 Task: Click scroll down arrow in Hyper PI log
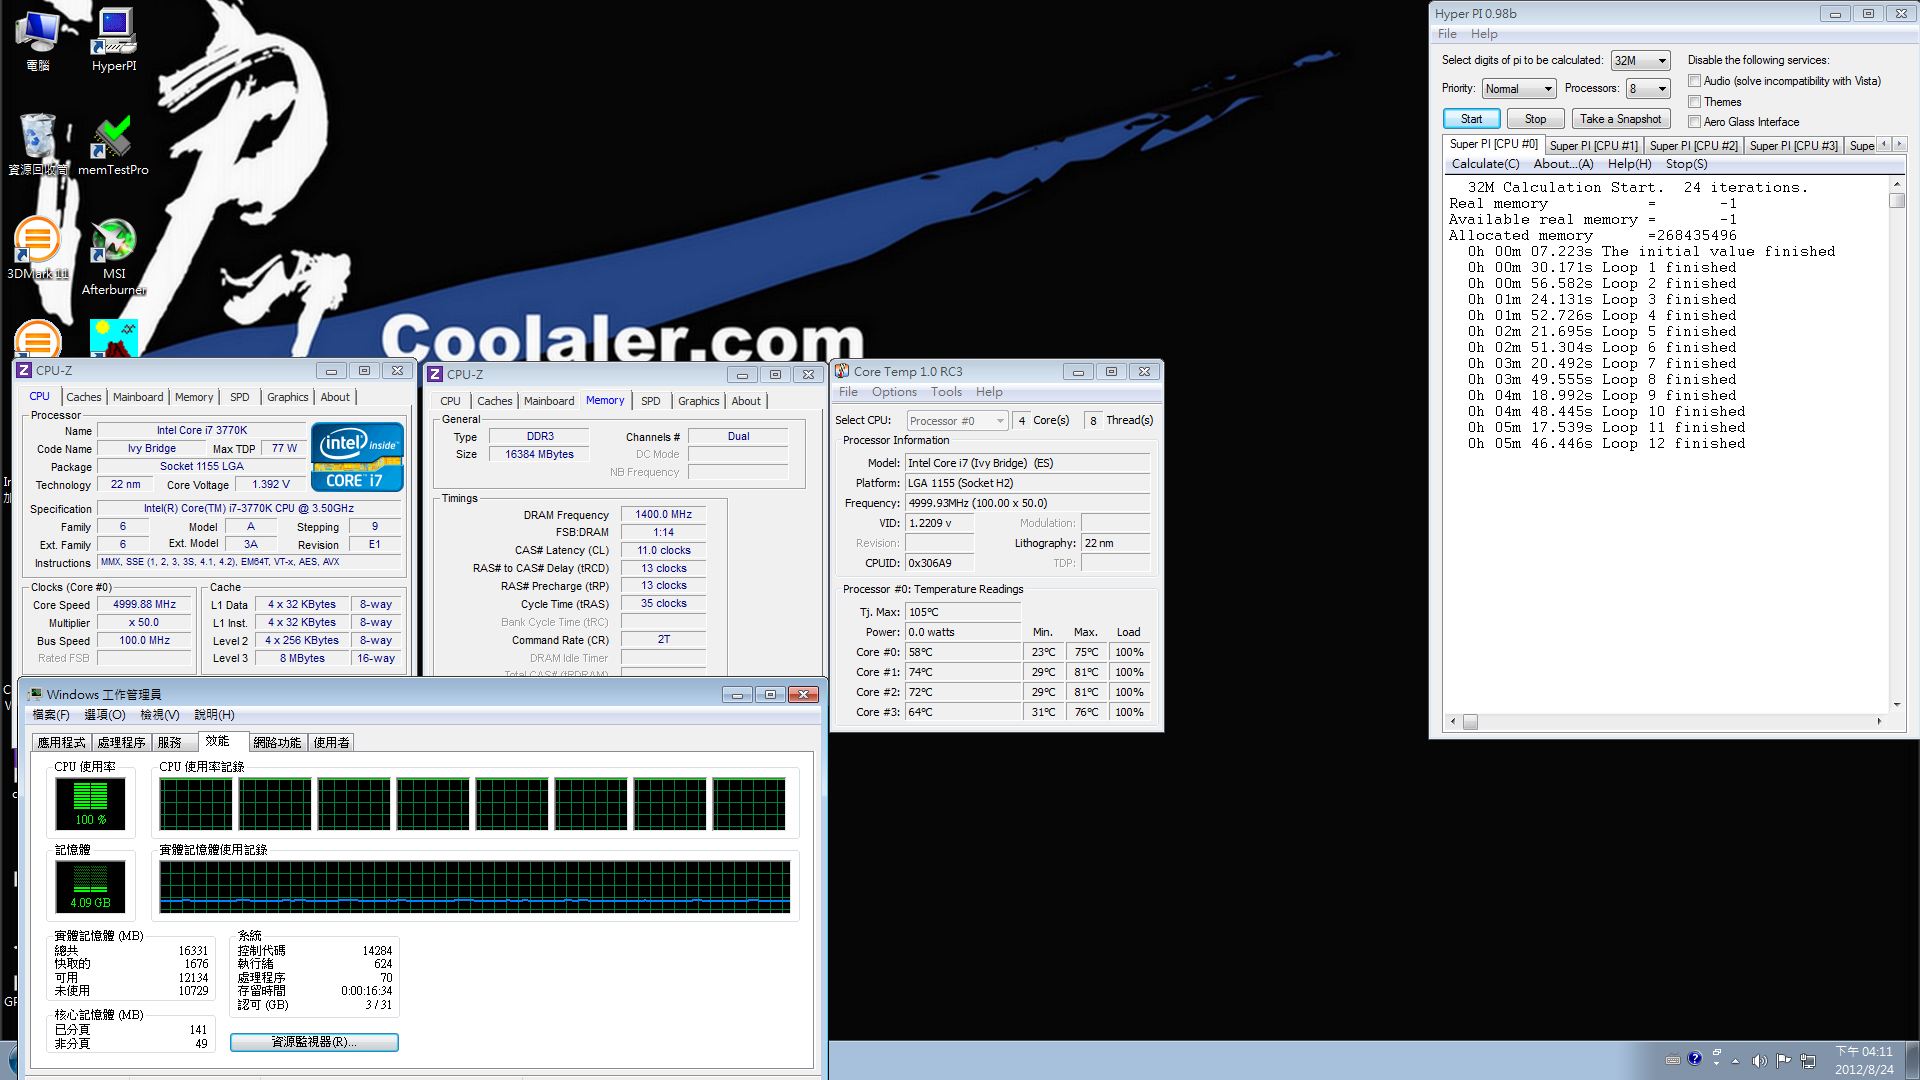tap(1897, 705)
